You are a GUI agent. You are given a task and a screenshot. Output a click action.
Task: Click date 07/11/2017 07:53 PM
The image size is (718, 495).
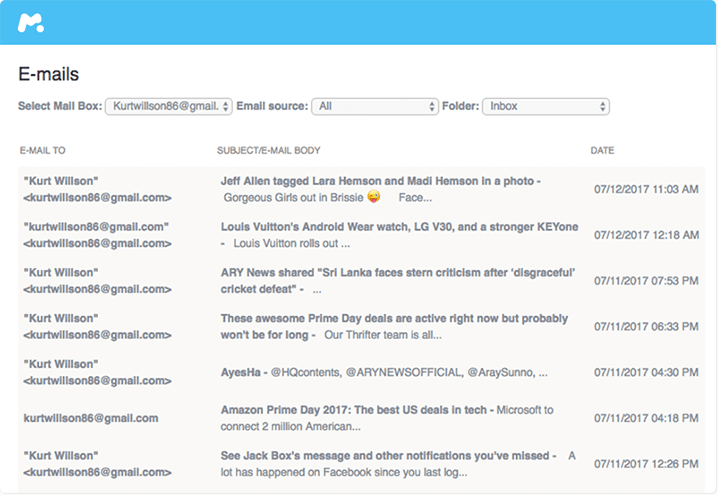(646, 281)
